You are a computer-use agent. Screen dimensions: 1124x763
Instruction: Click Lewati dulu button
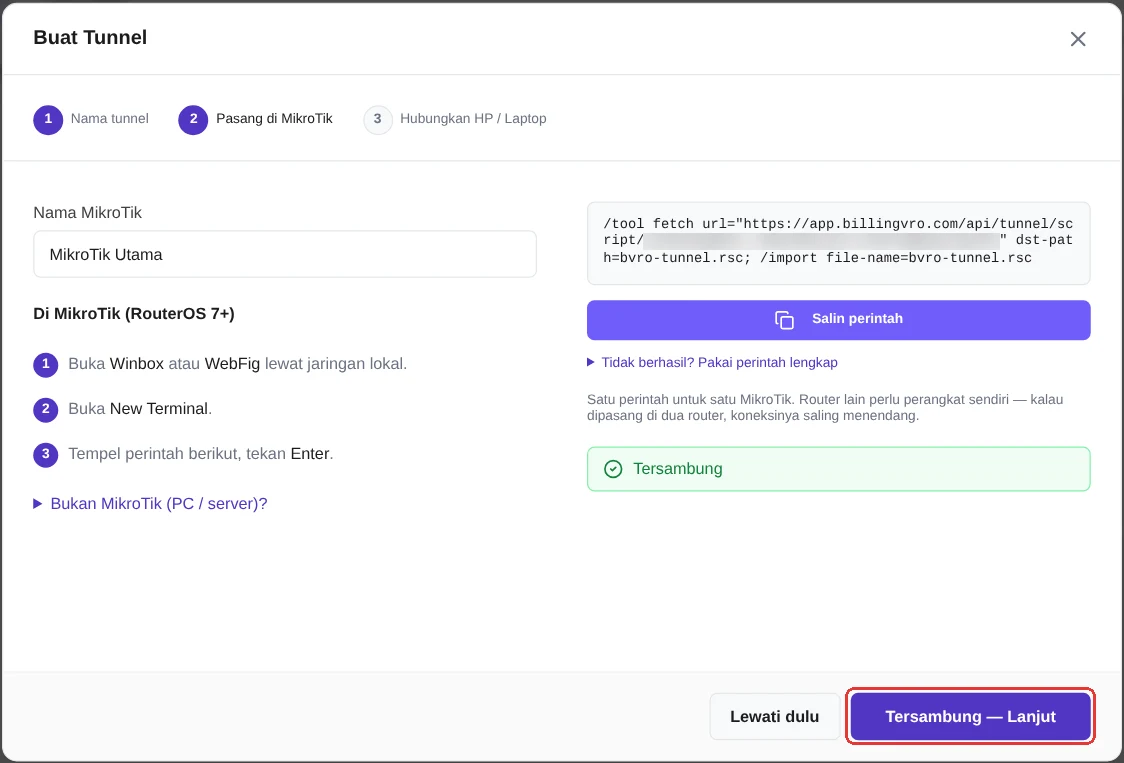pyautogui.click(x=774, y=716)
